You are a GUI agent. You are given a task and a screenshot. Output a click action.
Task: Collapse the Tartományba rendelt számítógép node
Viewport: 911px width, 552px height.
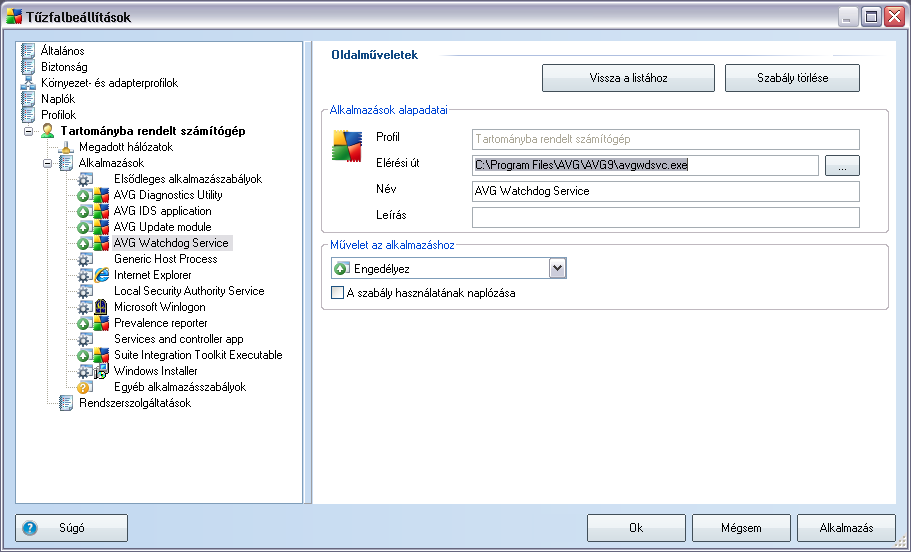pos(28,131)
